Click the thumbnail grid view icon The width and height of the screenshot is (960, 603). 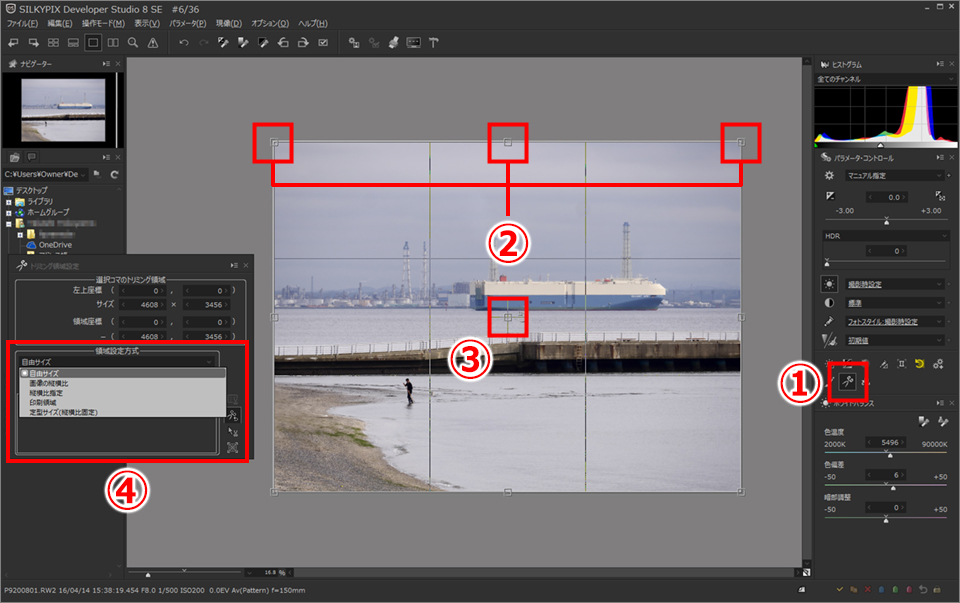point(54,43)
